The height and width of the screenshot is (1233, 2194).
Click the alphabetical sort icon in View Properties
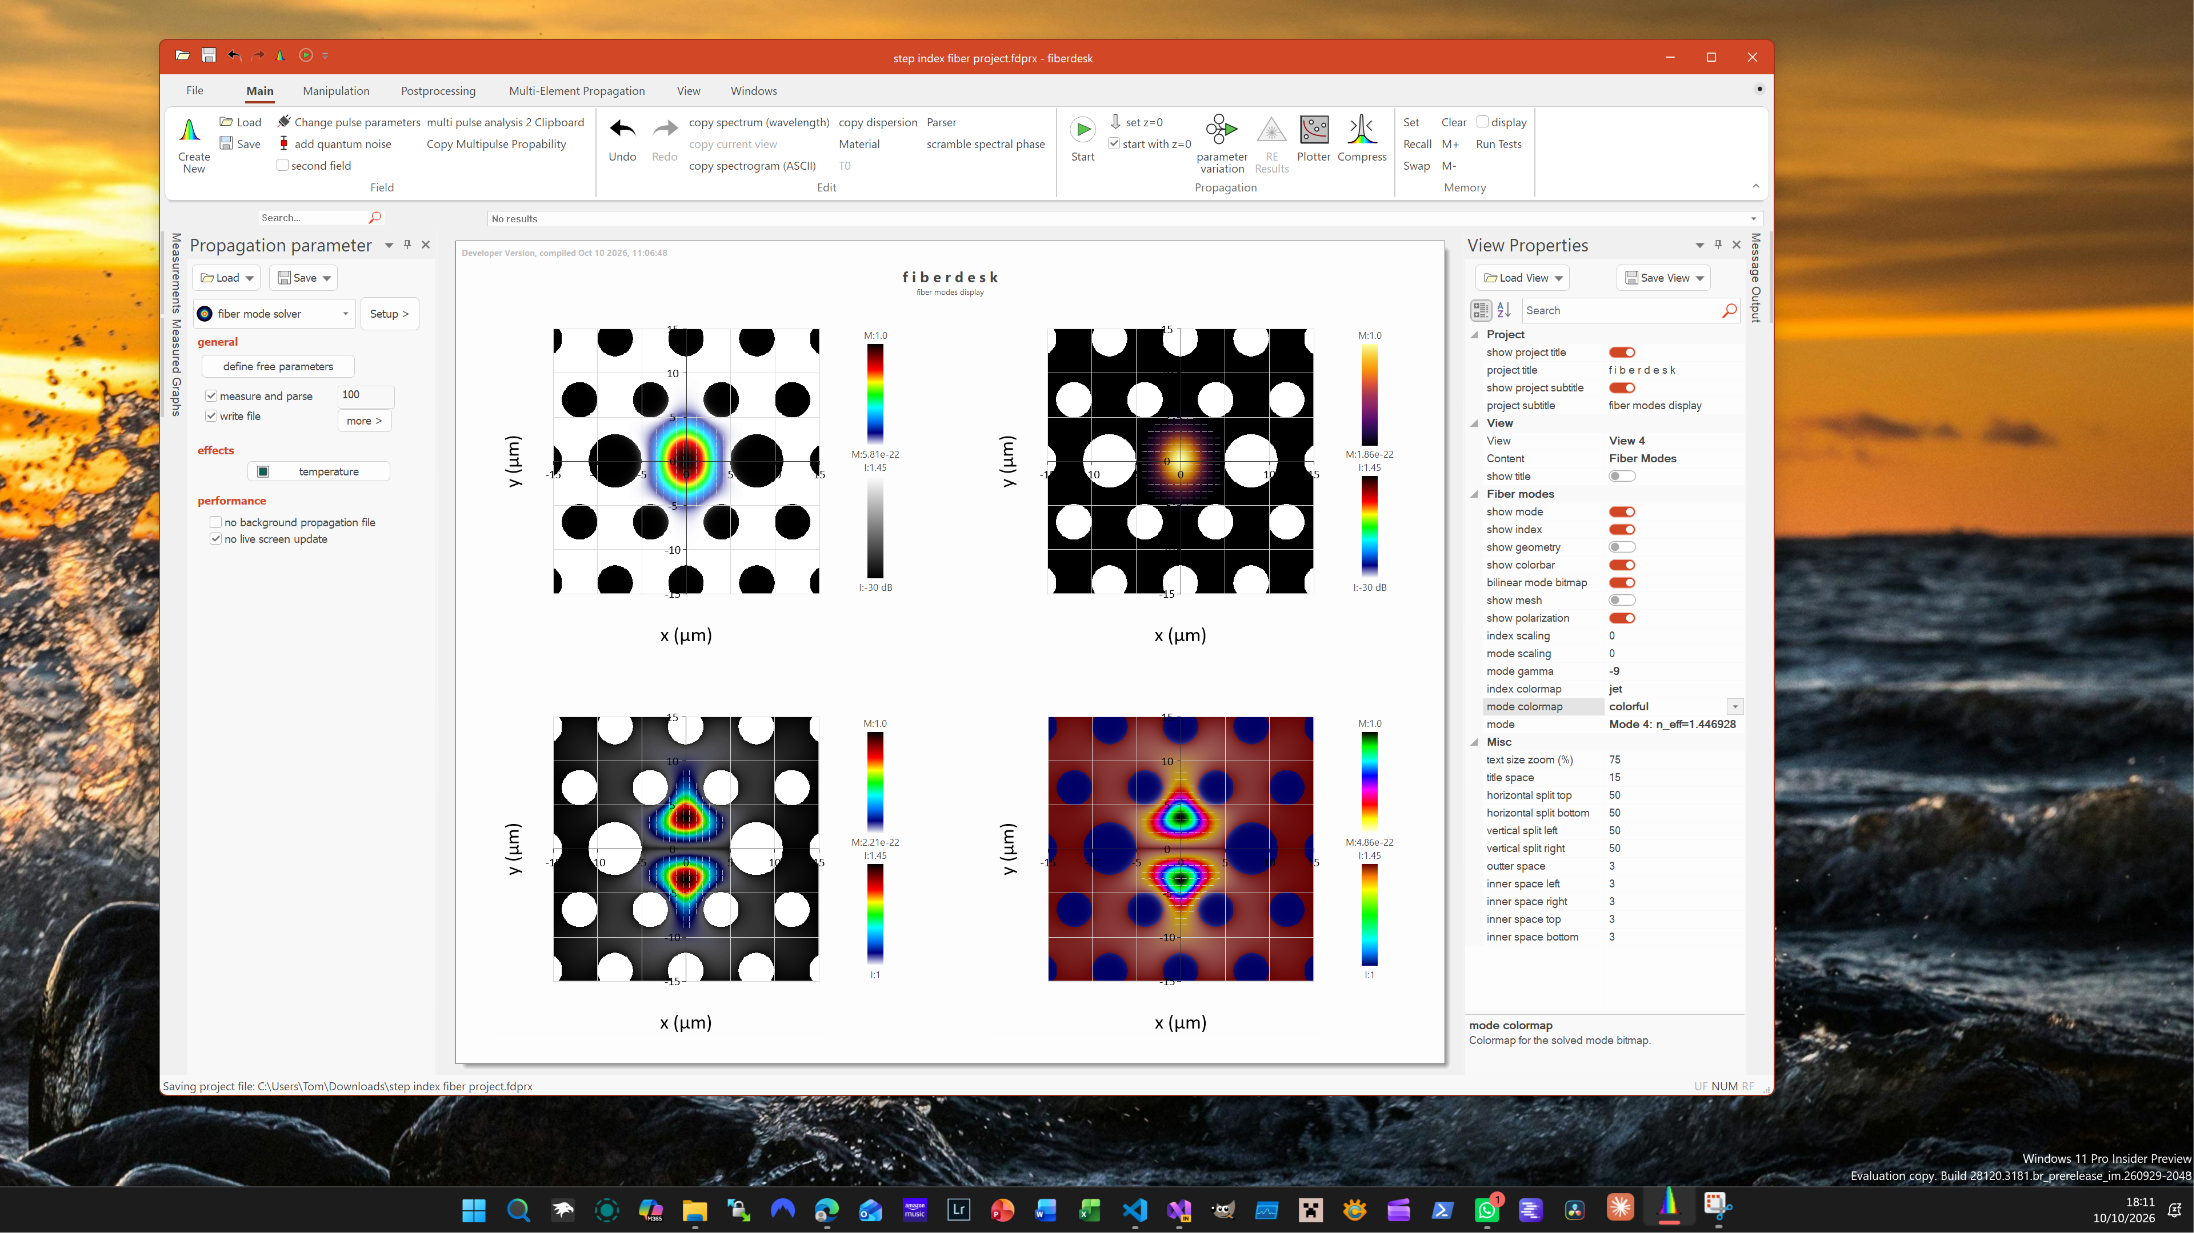click(1503, 311)
